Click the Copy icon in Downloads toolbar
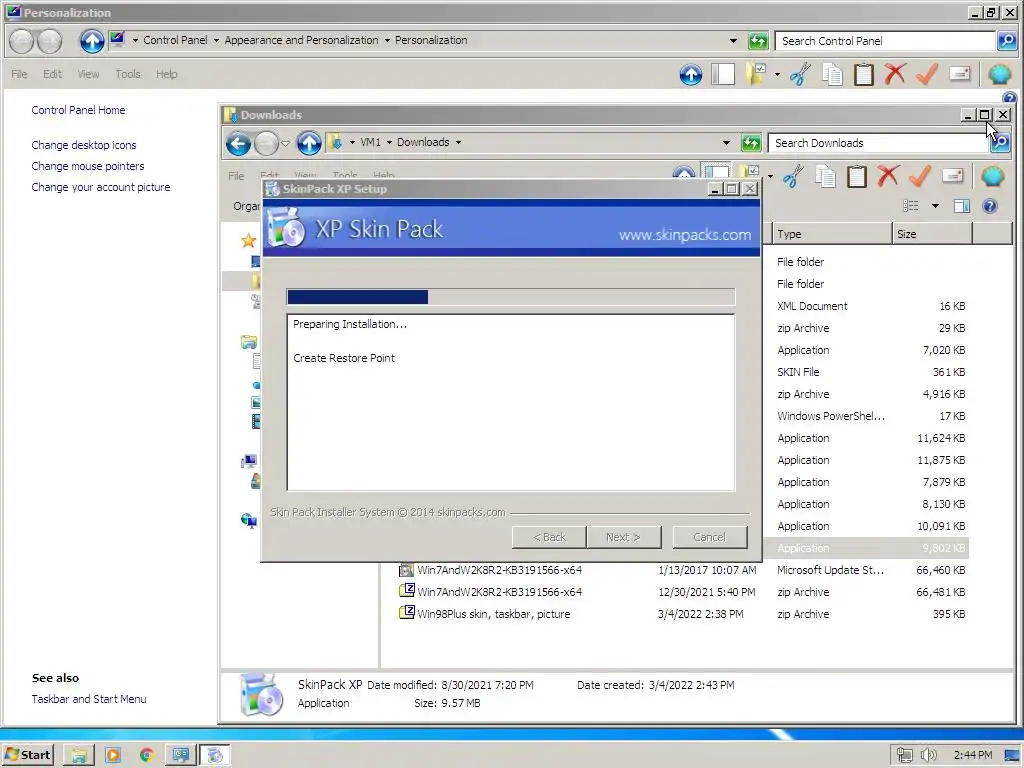 825,176
